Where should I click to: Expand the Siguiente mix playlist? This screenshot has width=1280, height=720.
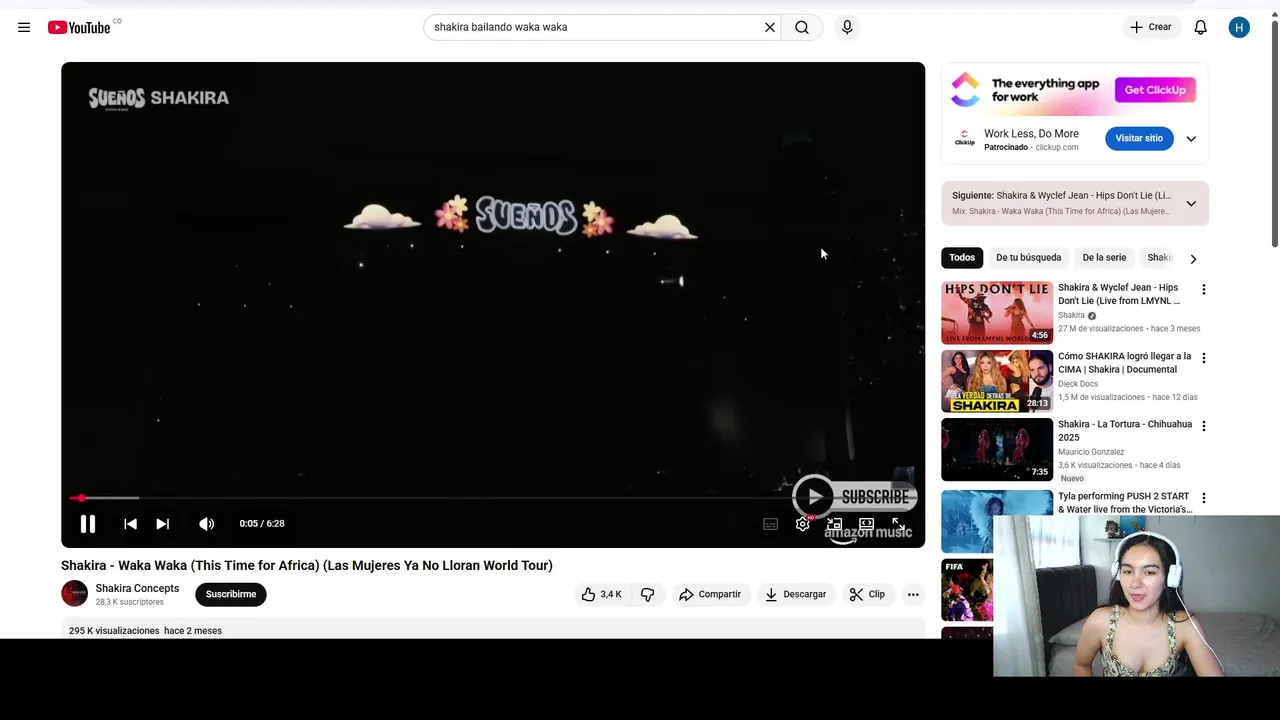coord(1191,203)
